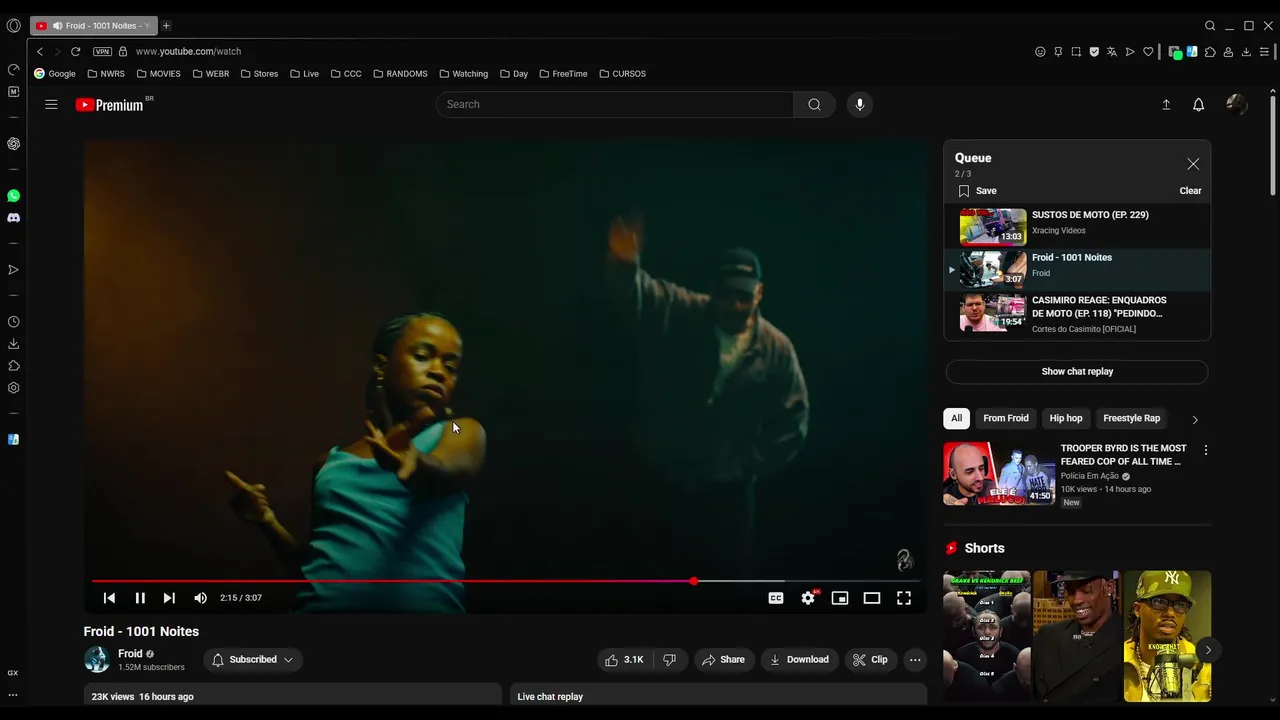Open the CURSOS bookmarks folder
This screenshot has height=720, width=1280.
click(x=622, y=74)
